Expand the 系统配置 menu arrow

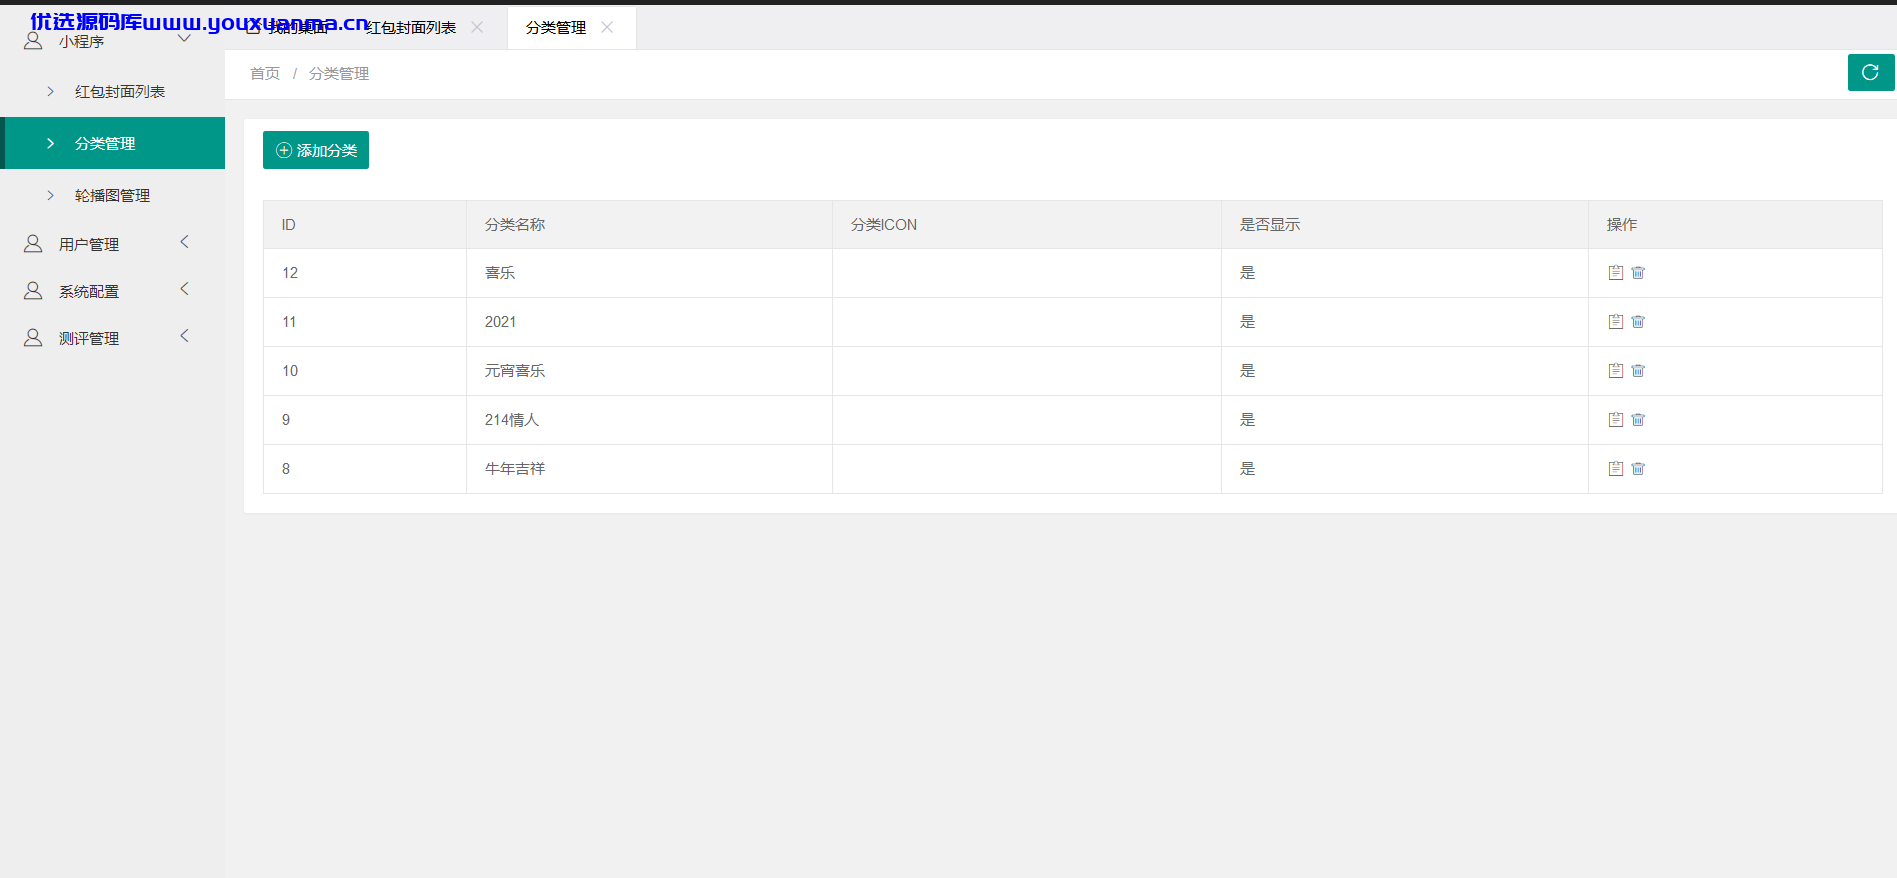click(184, 289)
